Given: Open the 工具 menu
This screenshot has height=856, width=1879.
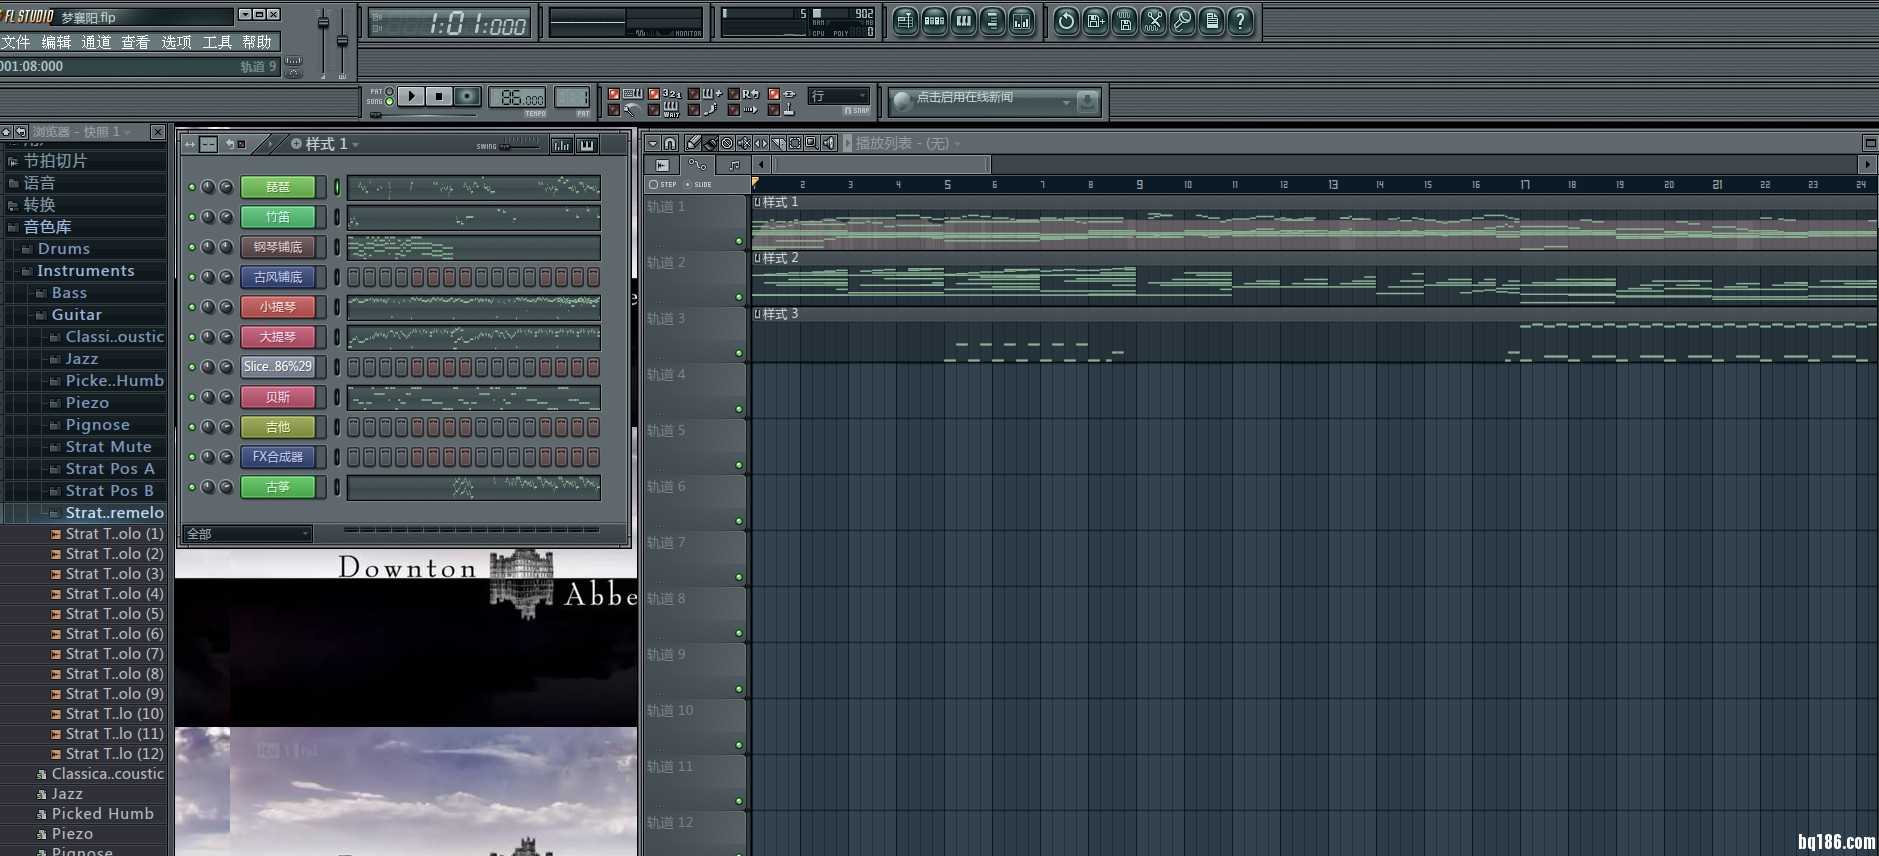Looking at the screenshot, I should pyautogui.click(x=217, y=42).
